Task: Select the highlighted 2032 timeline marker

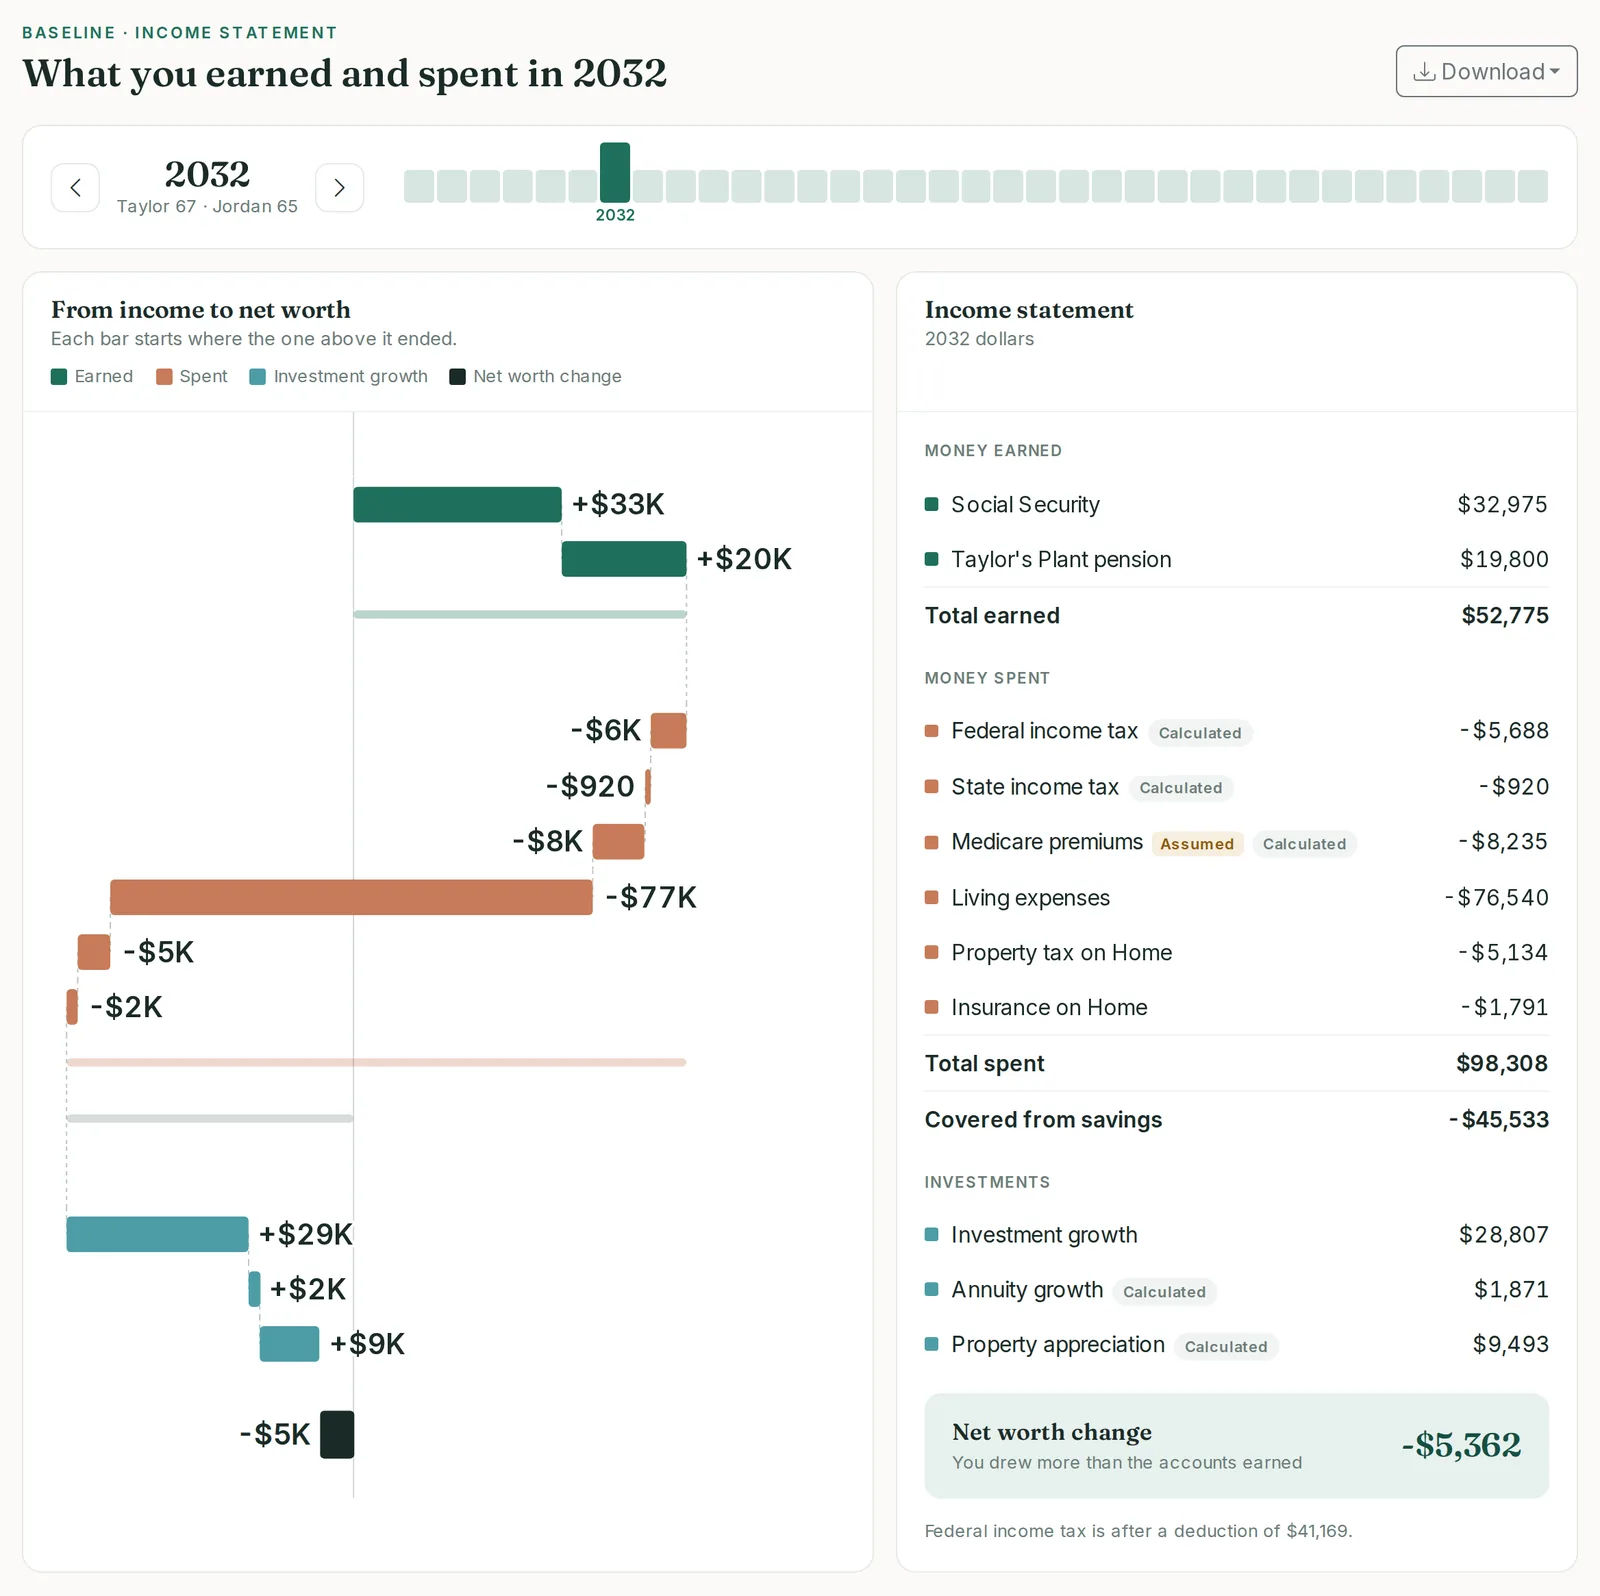Action: 615,173
